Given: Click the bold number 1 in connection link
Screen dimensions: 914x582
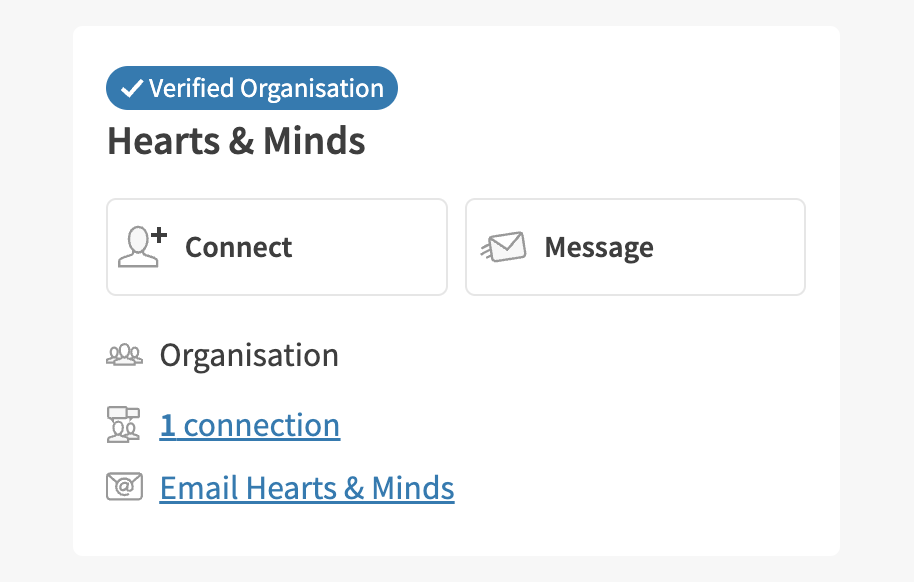Looking at the screenshot, I should coord(168,426).
